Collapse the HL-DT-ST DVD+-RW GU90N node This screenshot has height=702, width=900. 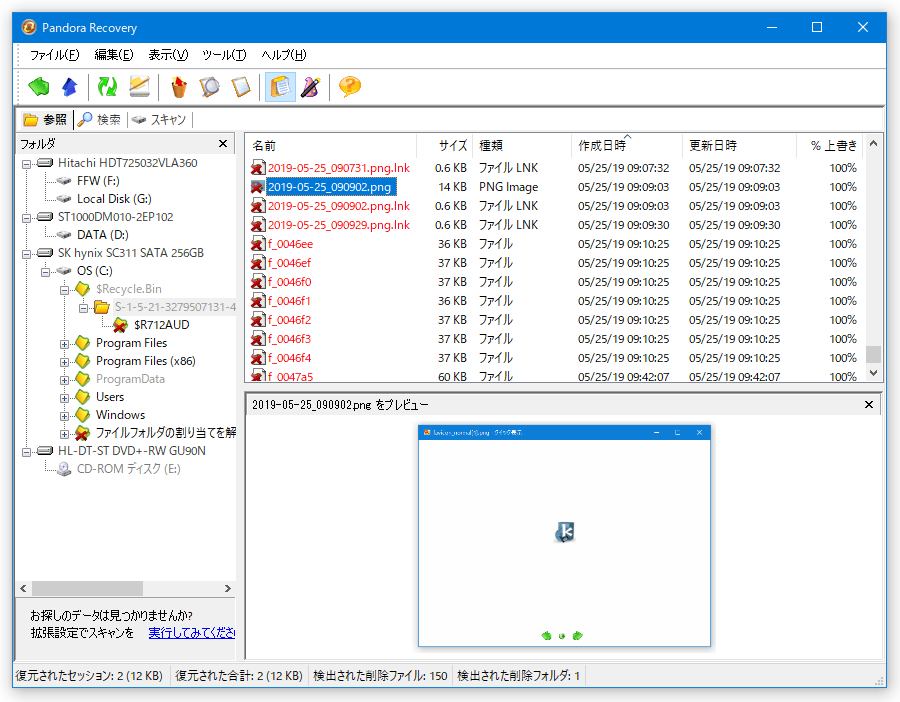coord(26,452)
